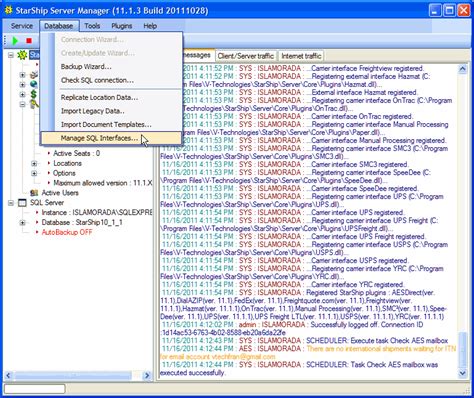Expand the node beside the dollar icon
This screenshot has height=398, width=474.
pos(22,95)
